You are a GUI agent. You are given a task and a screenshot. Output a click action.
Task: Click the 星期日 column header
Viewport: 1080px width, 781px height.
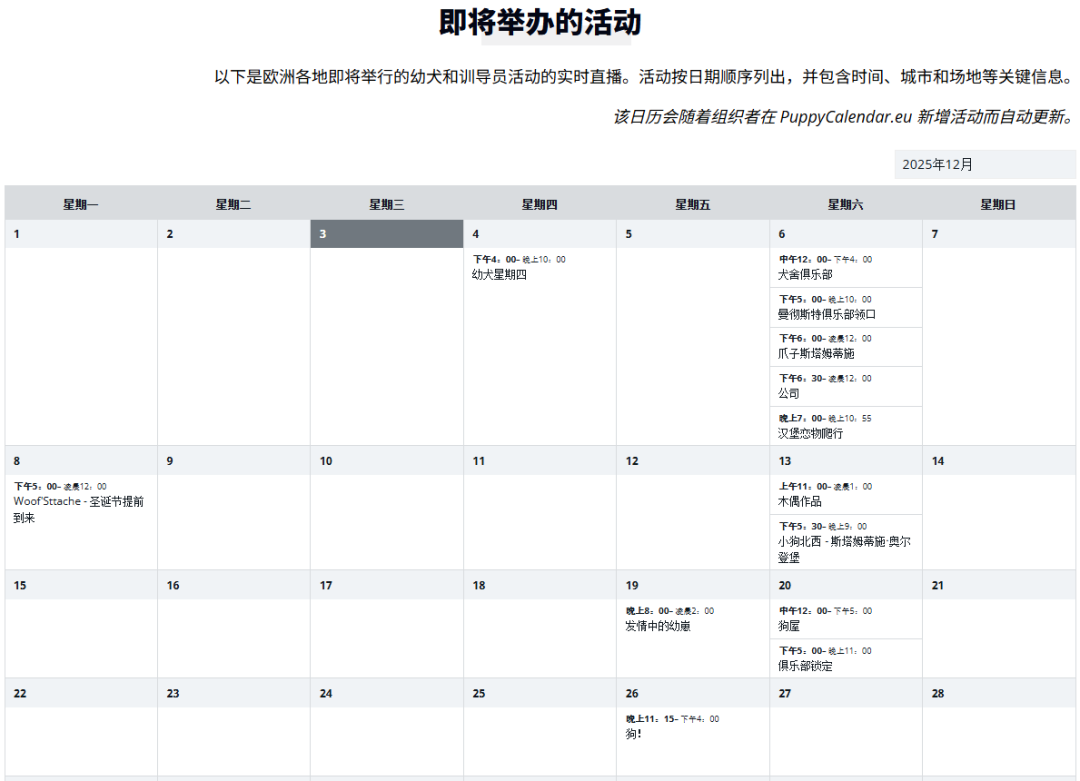pos(998,205)
